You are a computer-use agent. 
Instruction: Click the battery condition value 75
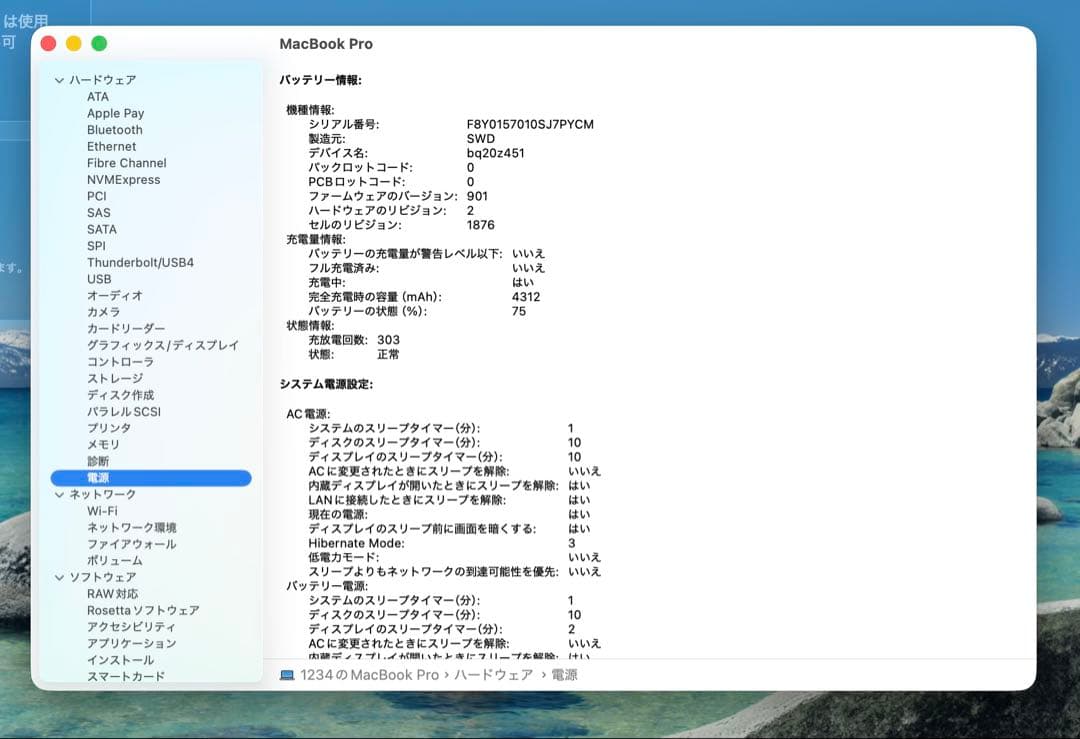pos(519,312)
